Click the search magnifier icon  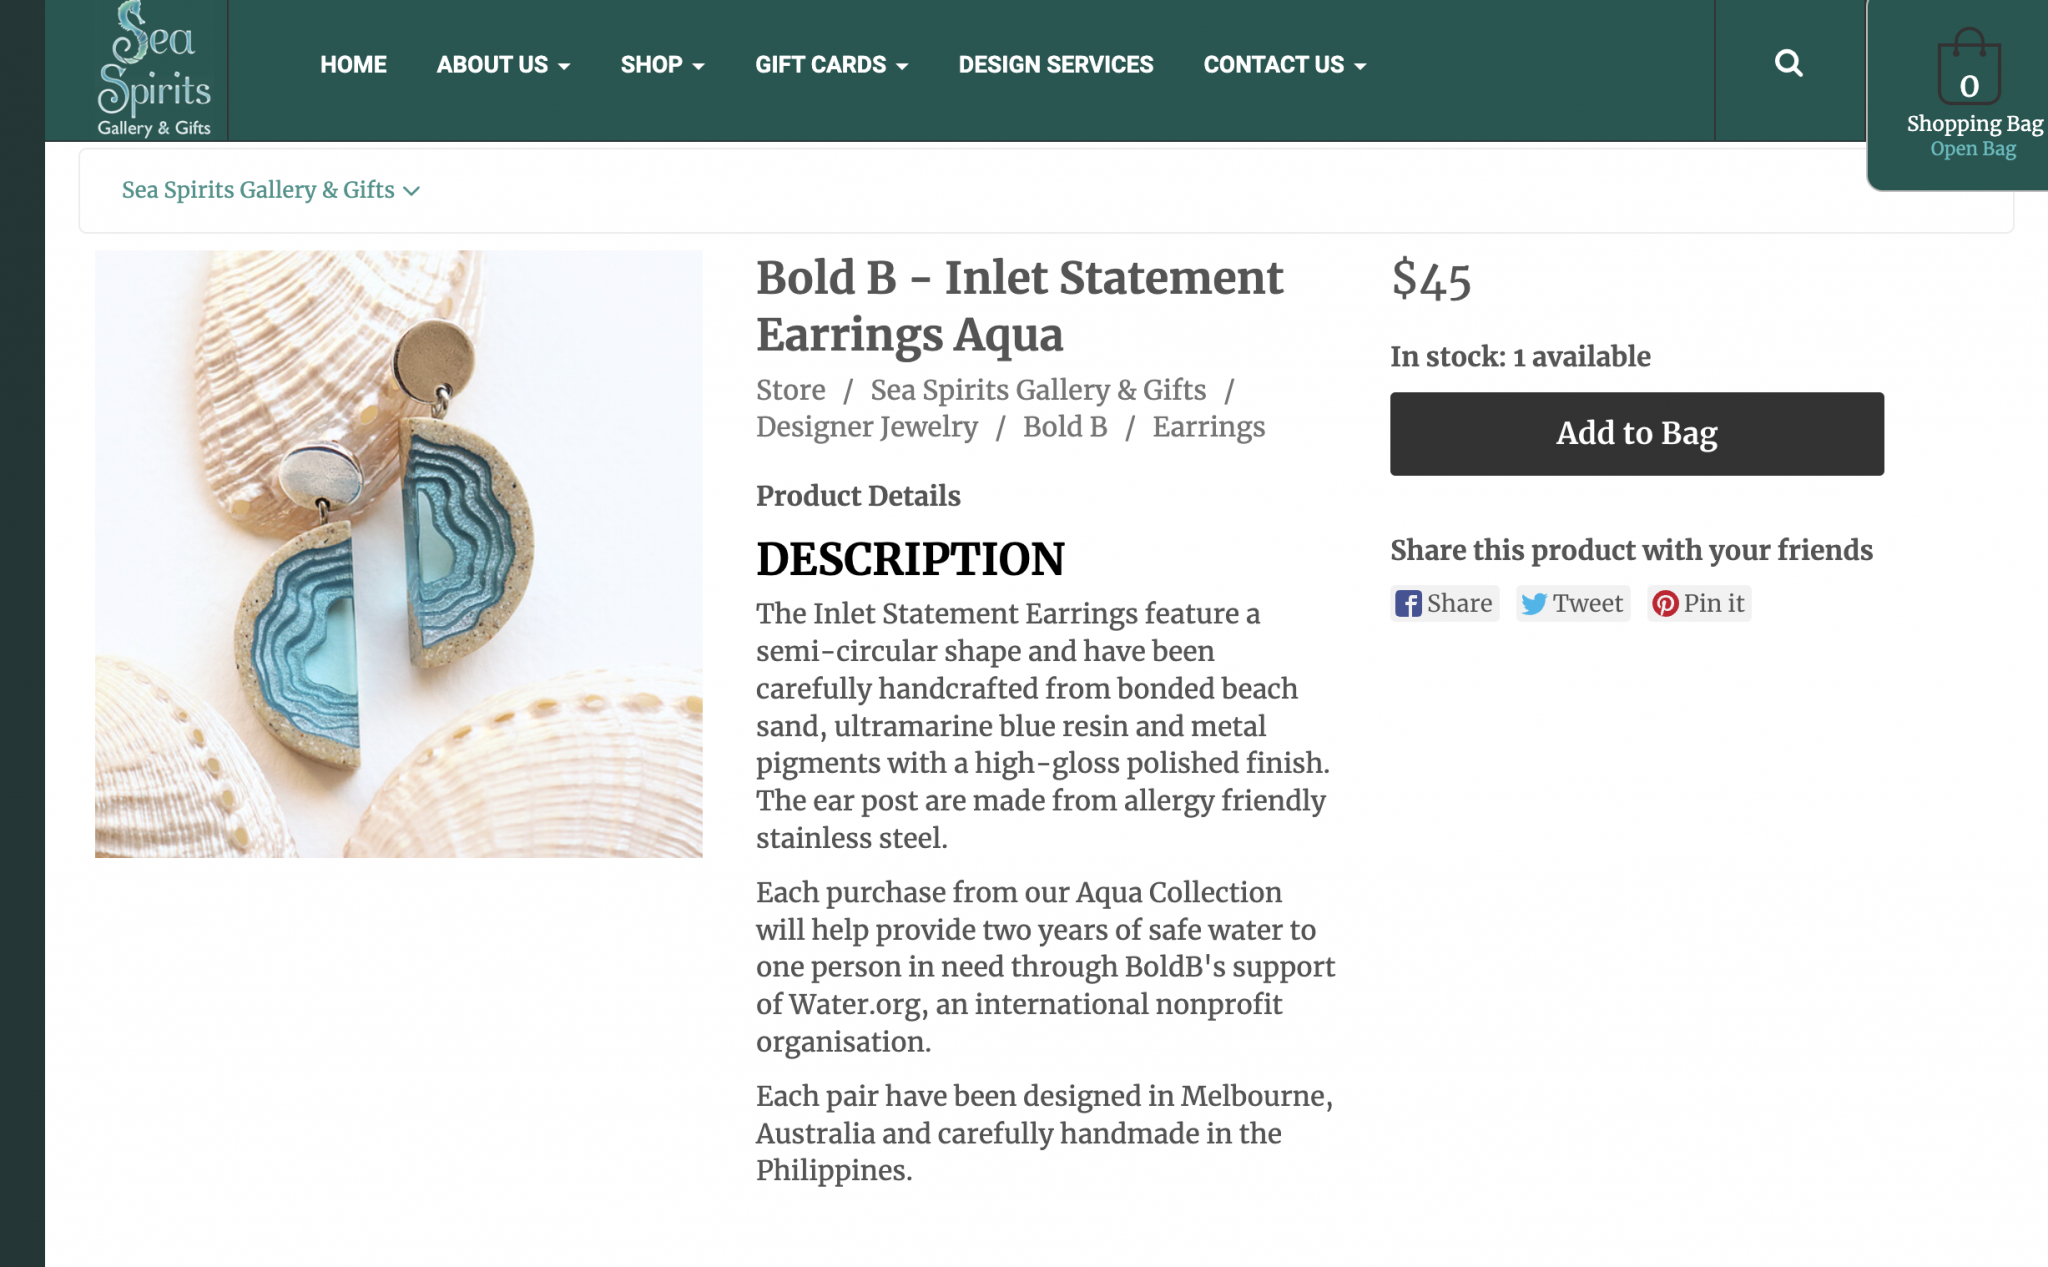click(1788, 64)
